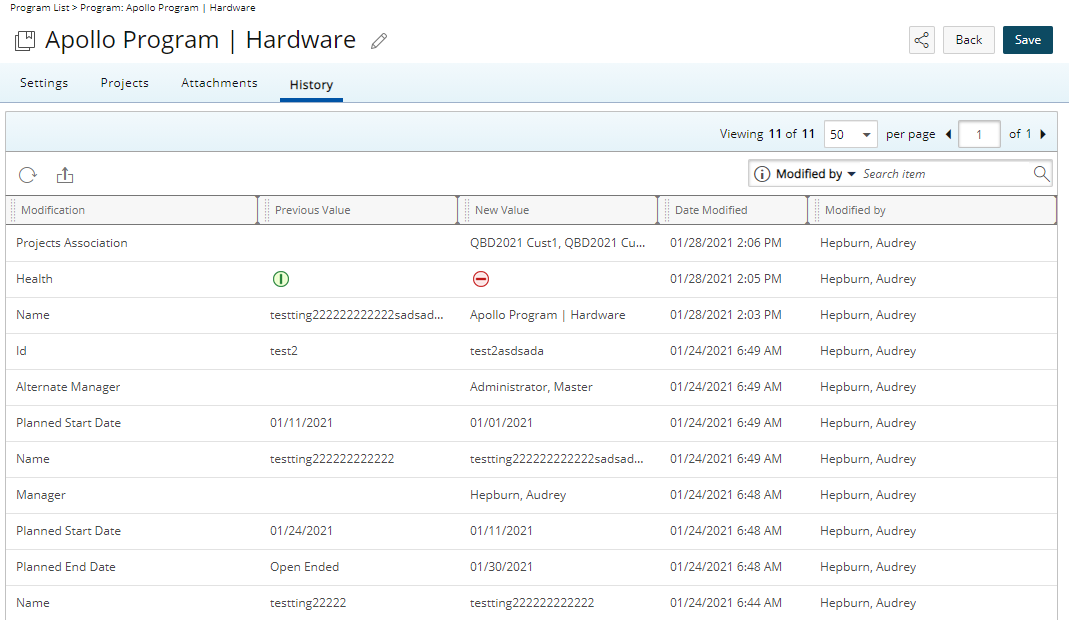Go to next page arrow
Viewport: 1069px width, 622px height.
(x=1043, y=134)
